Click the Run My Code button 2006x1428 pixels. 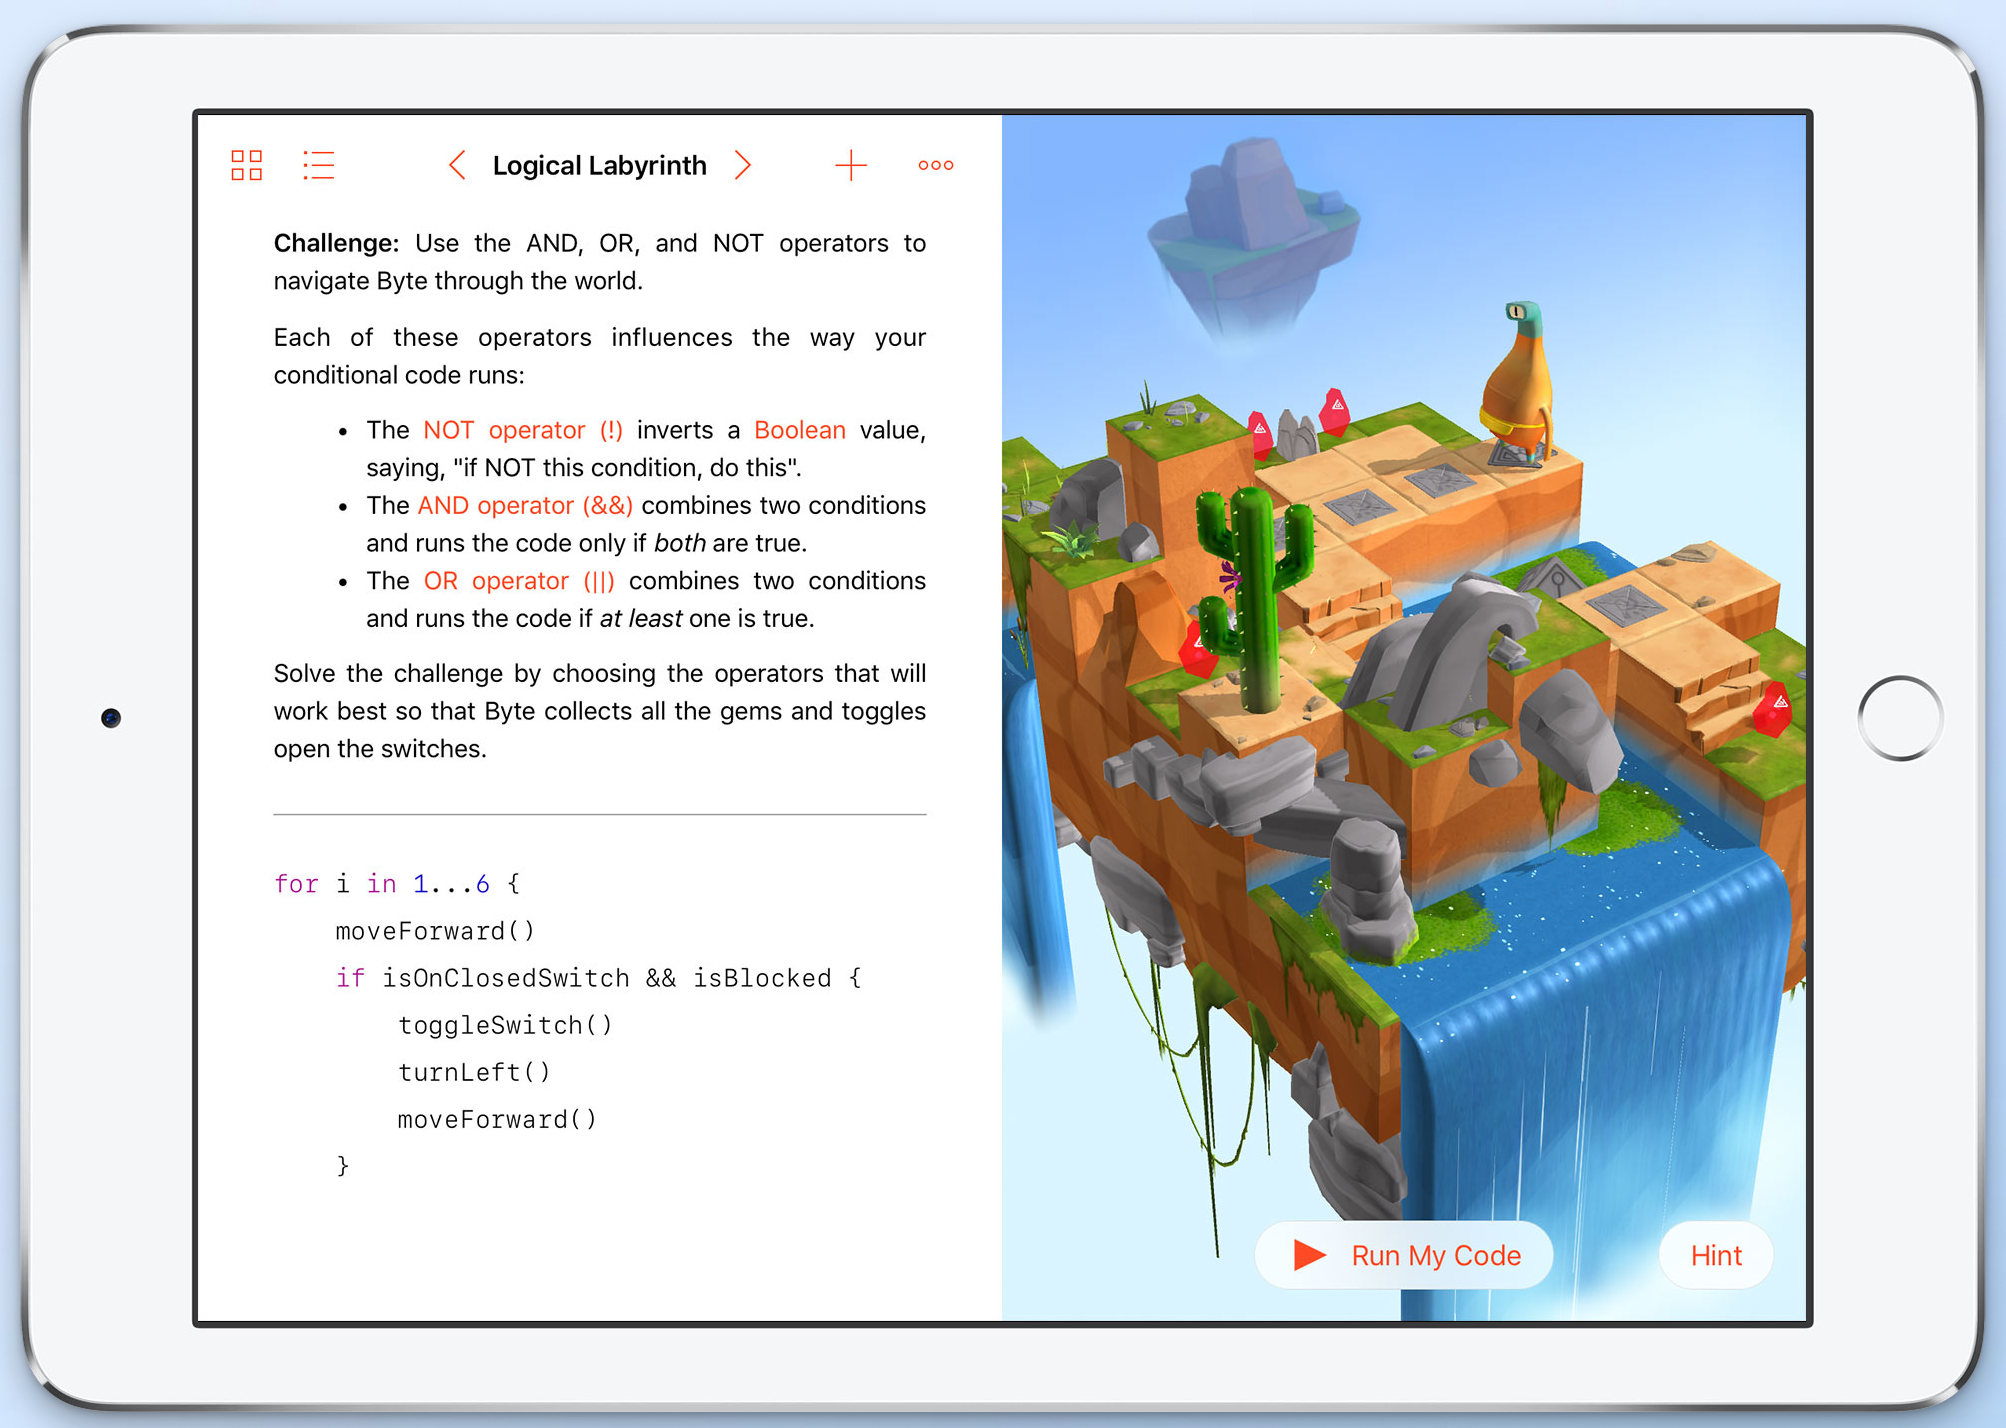tap(1404, 1255)
